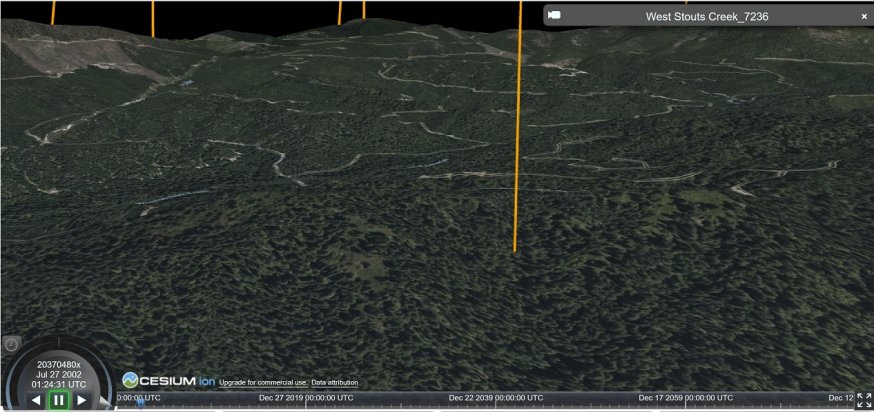The height and width of the screenshot is (412, 874).
Task: Open the Data attribution link
Action: pyautogui.click(x=334, y=383)
